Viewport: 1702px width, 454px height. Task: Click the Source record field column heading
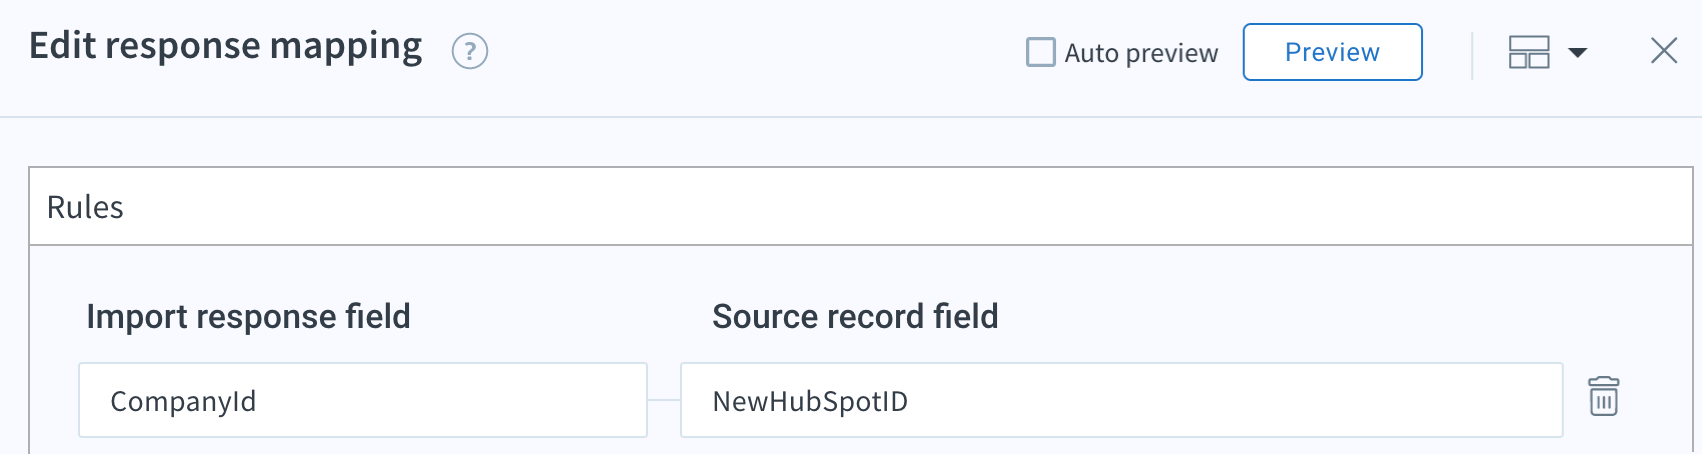[855, 317]
